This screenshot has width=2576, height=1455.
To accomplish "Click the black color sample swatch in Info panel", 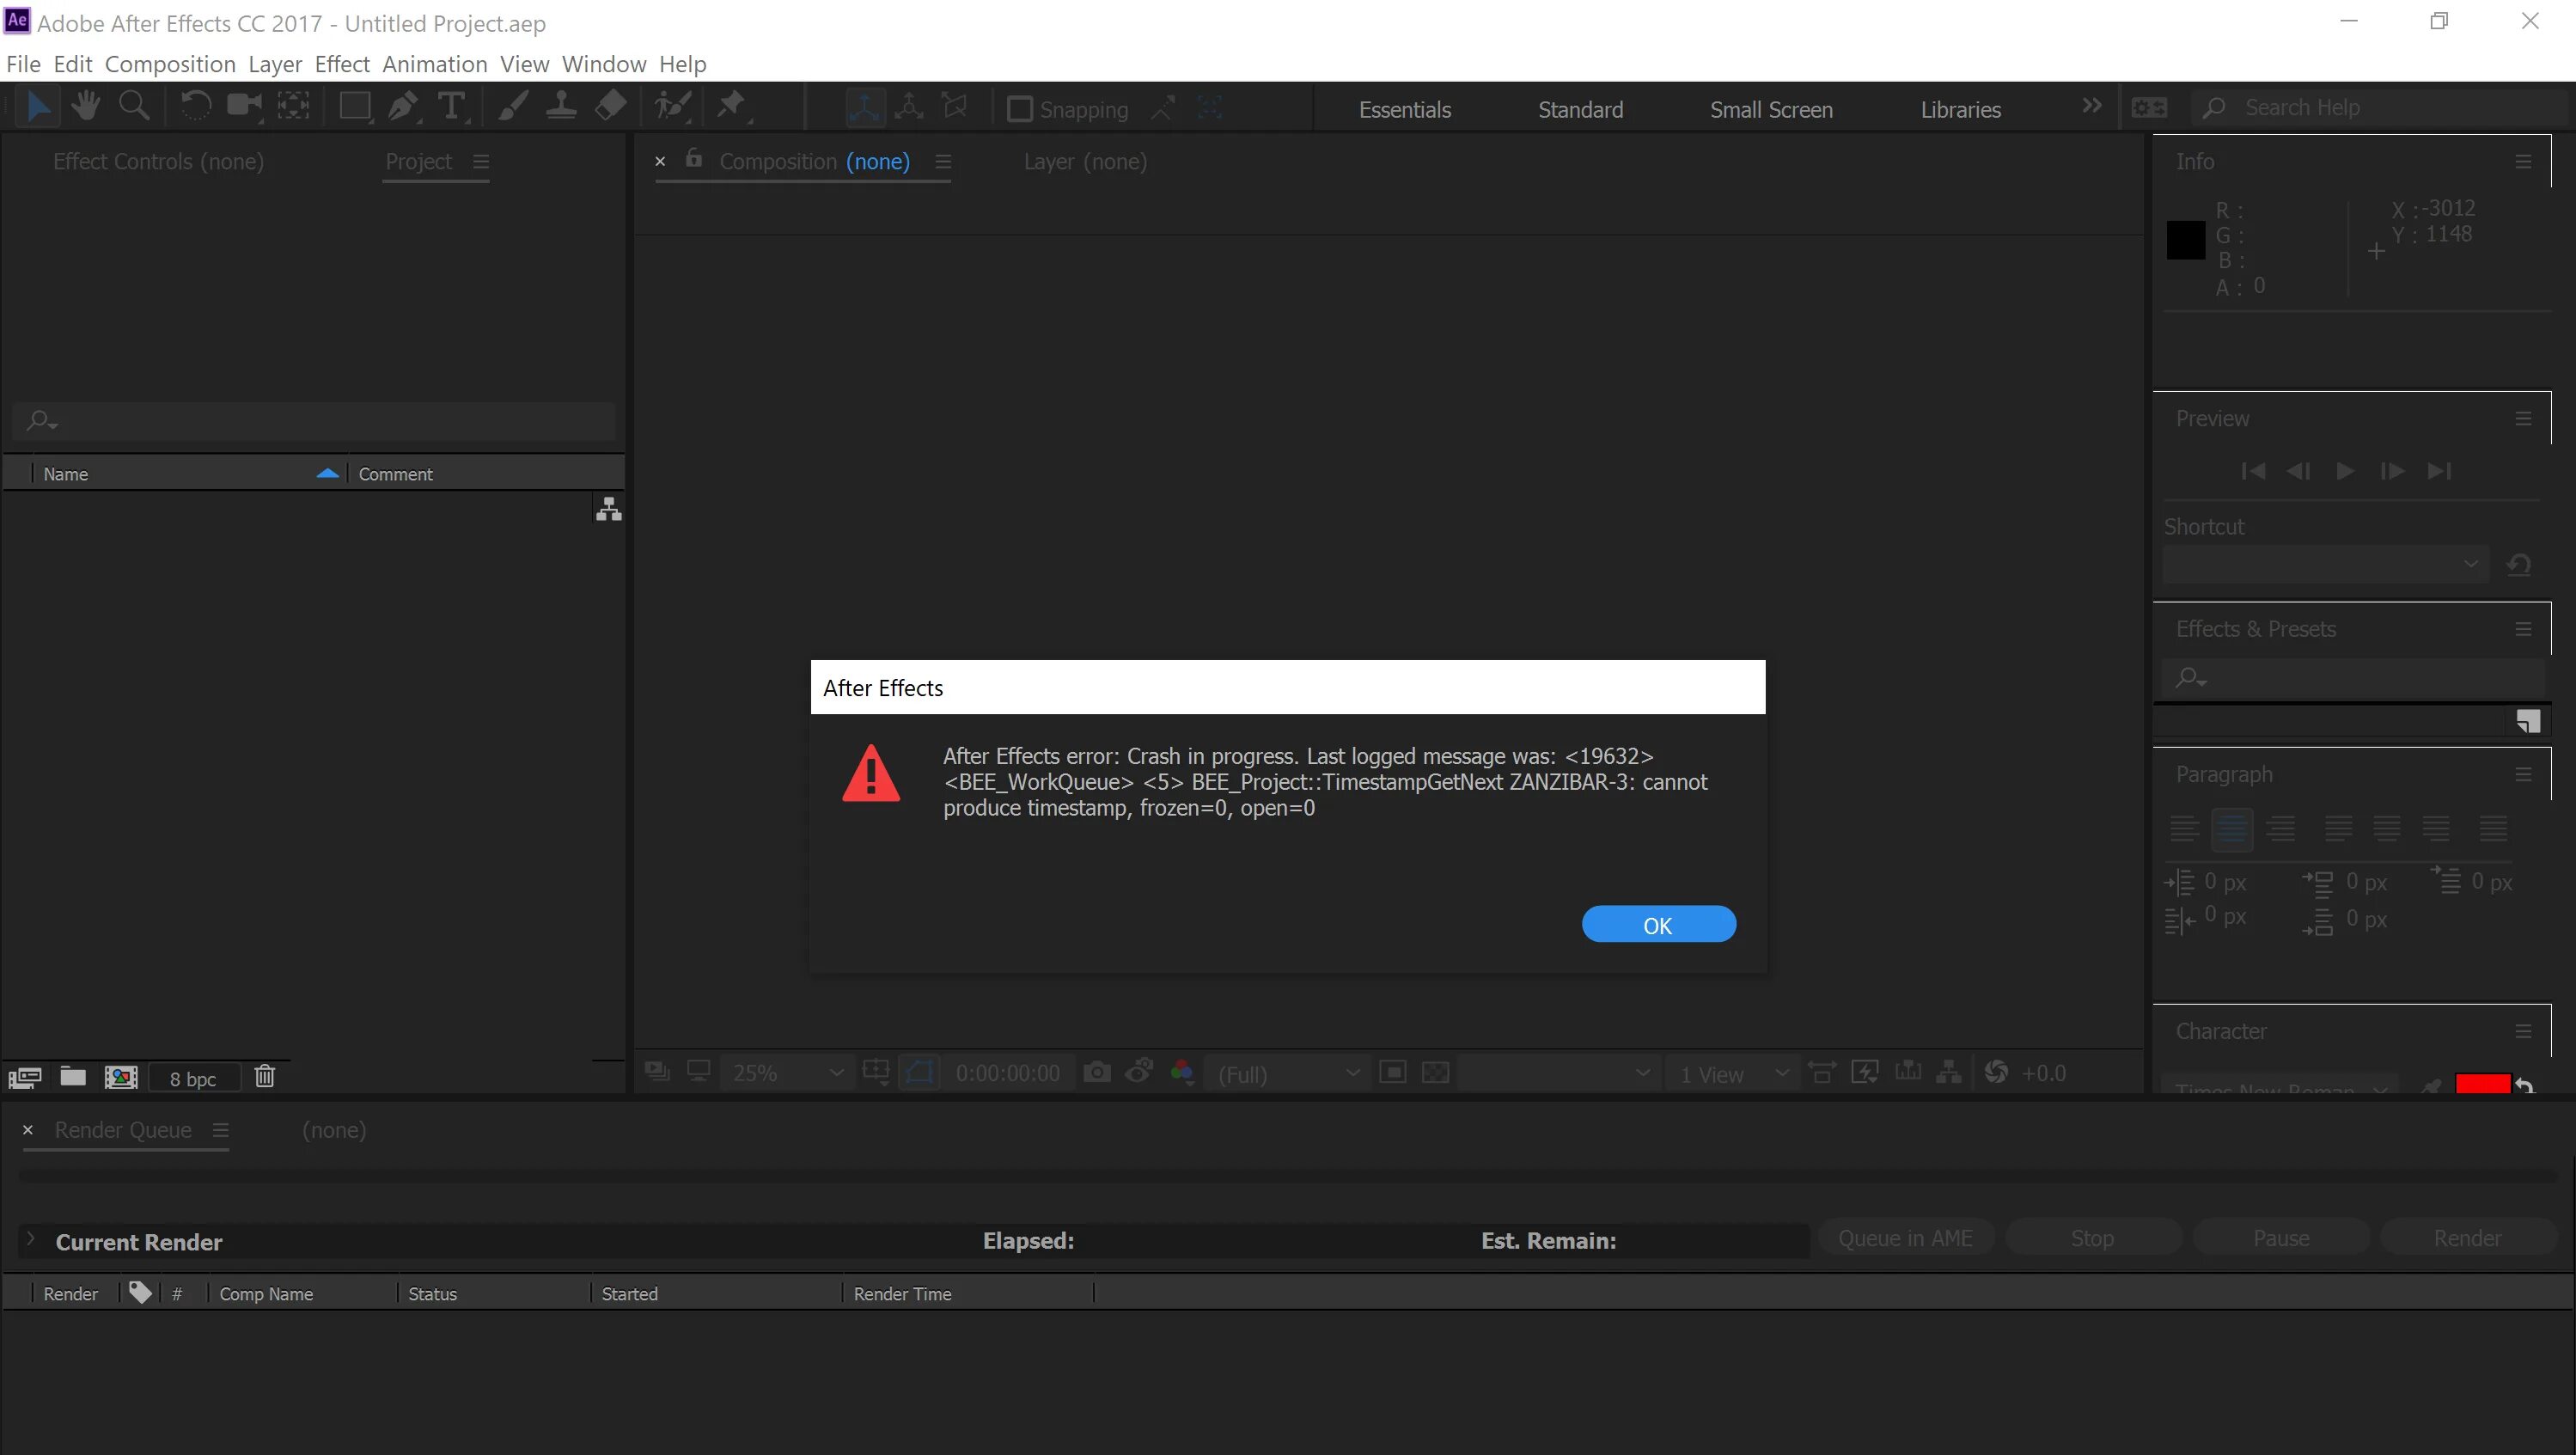I will [x=2186, y=240].
